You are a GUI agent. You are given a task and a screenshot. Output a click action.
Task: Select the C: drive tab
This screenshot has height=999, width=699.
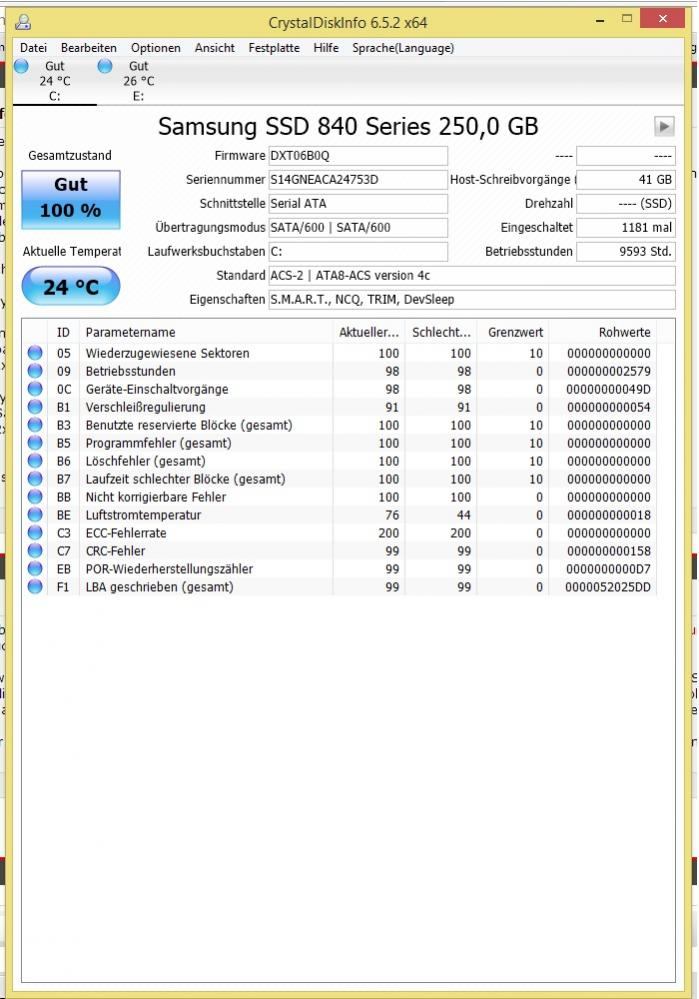(x=55, y=81)
